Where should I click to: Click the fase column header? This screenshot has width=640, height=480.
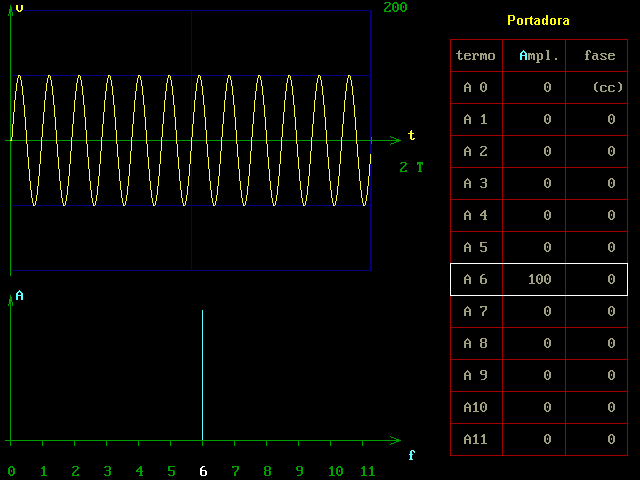coord(597,56)
